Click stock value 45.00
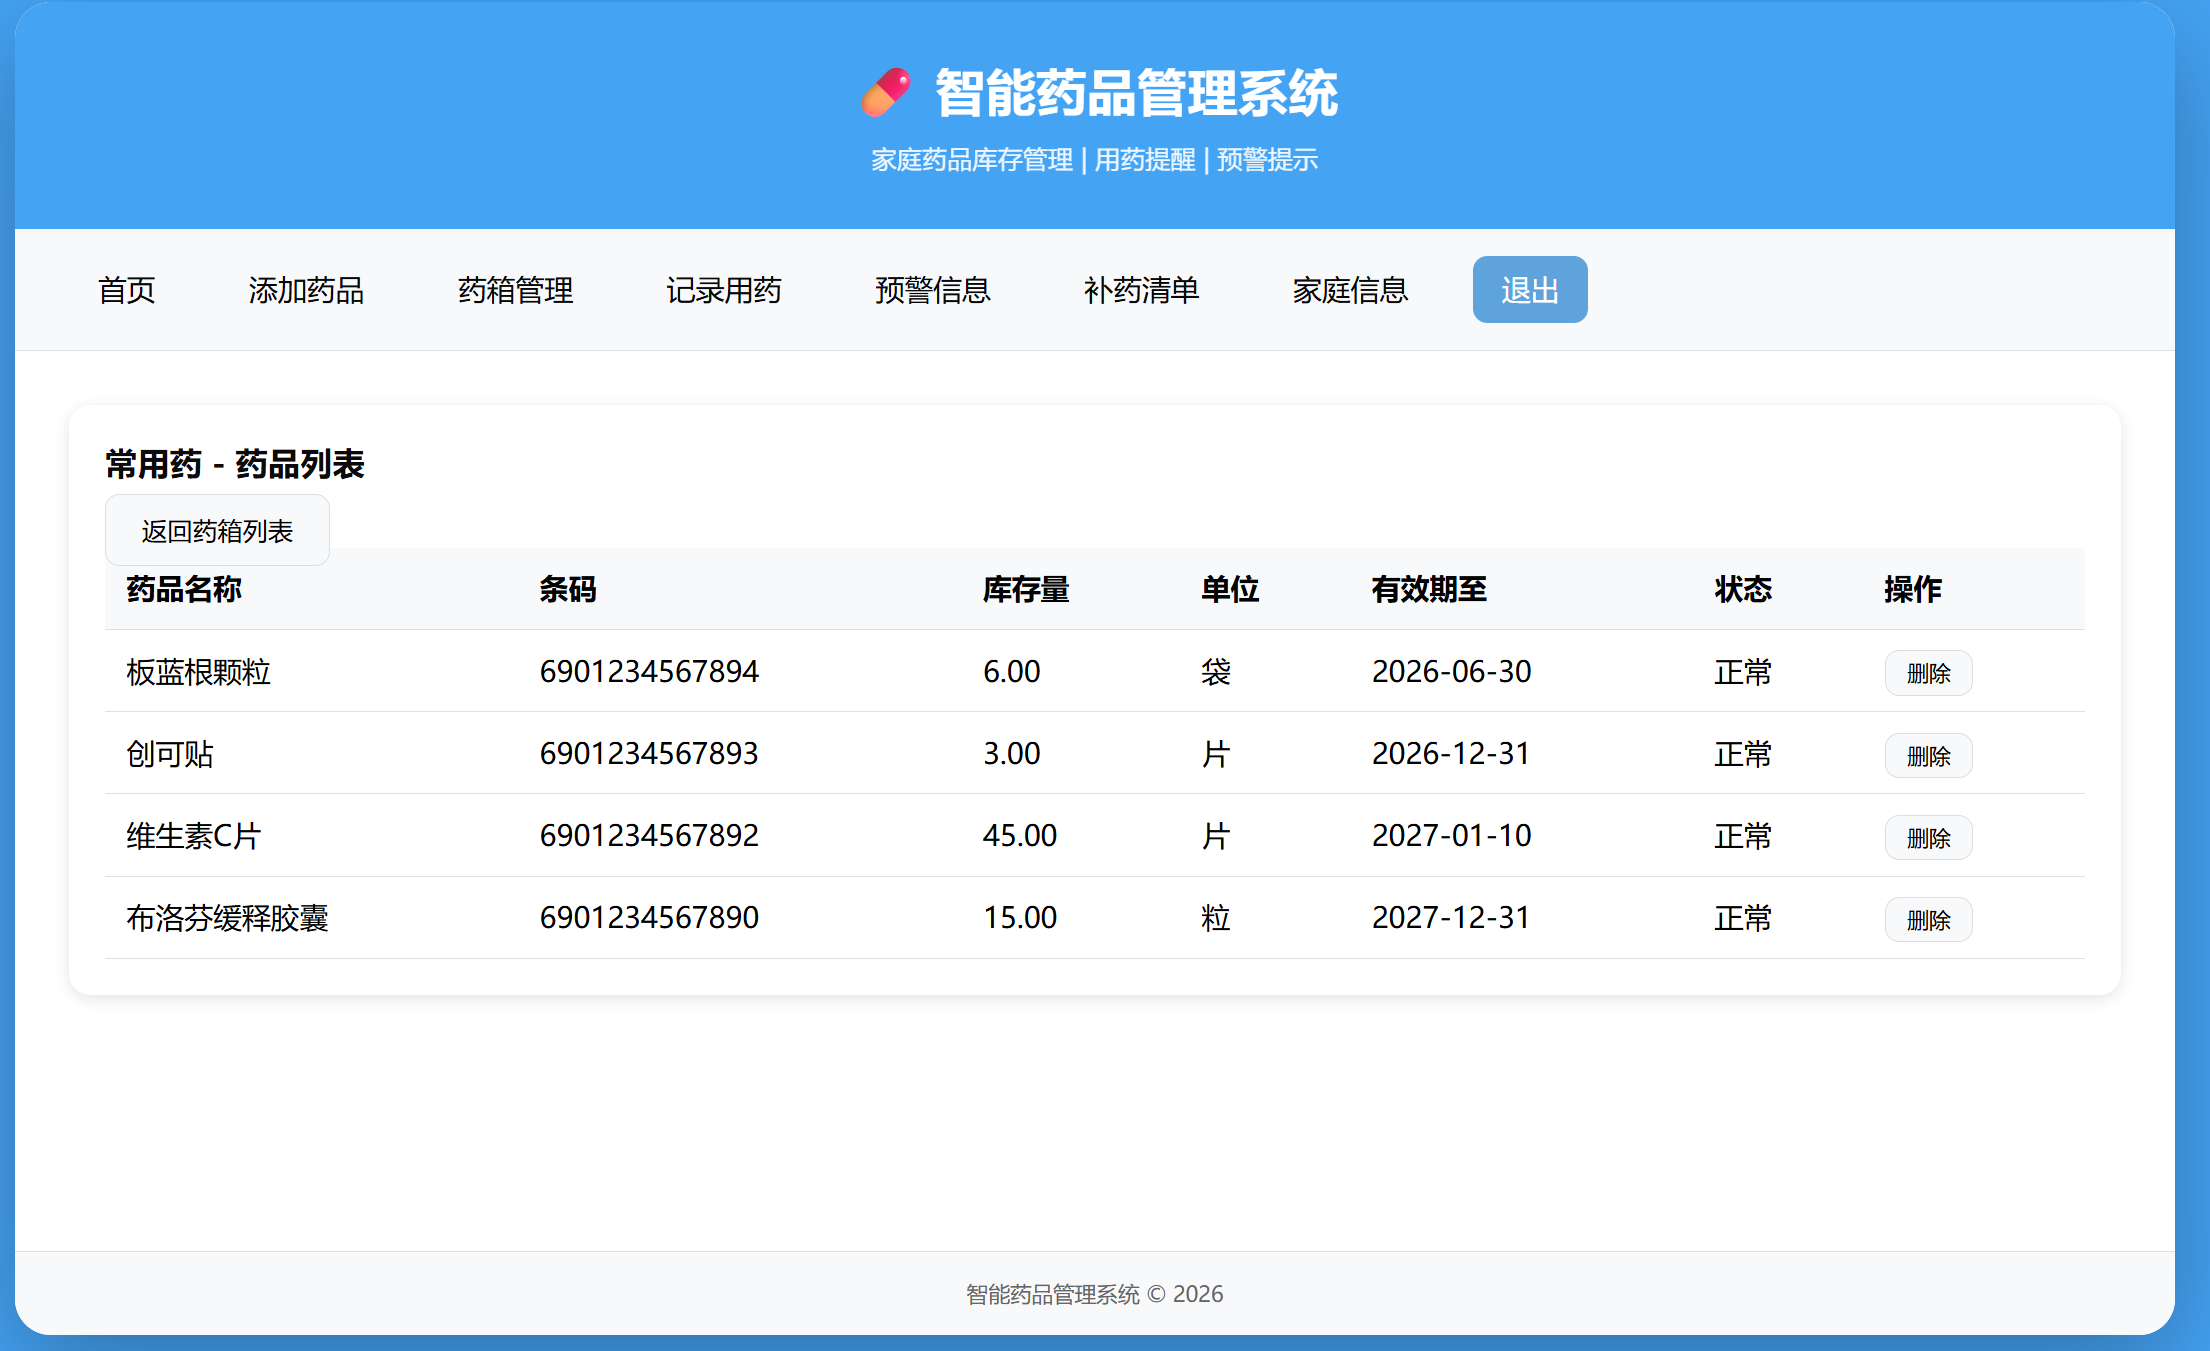The image size is (2210, 1351). coord(1020,836)
